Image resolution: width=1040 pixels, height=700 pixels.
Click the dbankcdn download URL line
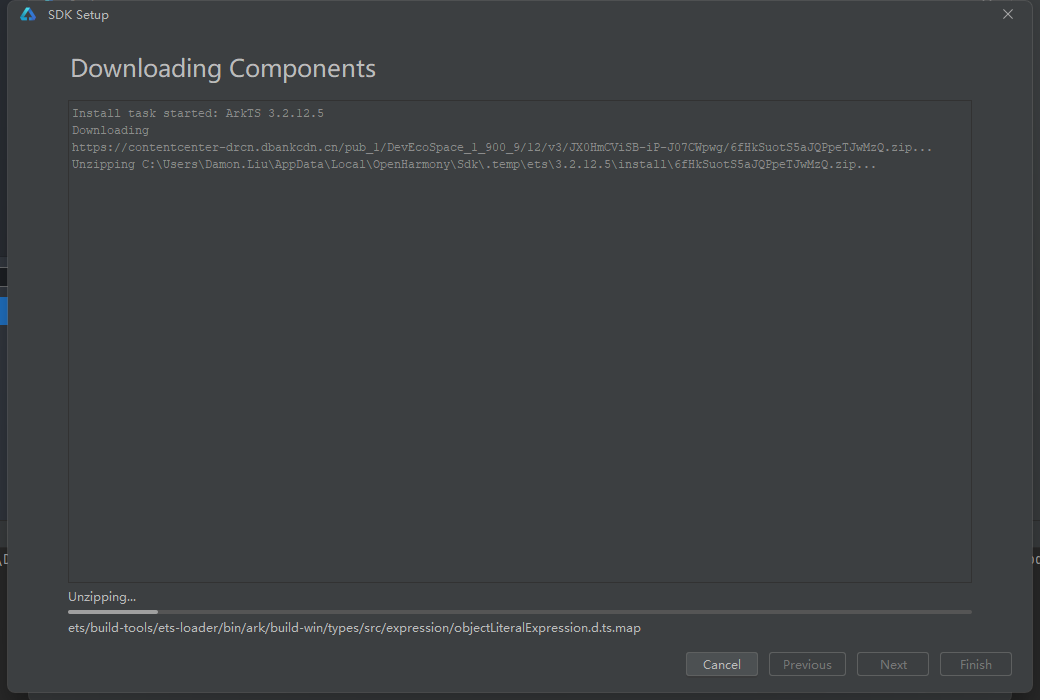(x=502, y=147)
